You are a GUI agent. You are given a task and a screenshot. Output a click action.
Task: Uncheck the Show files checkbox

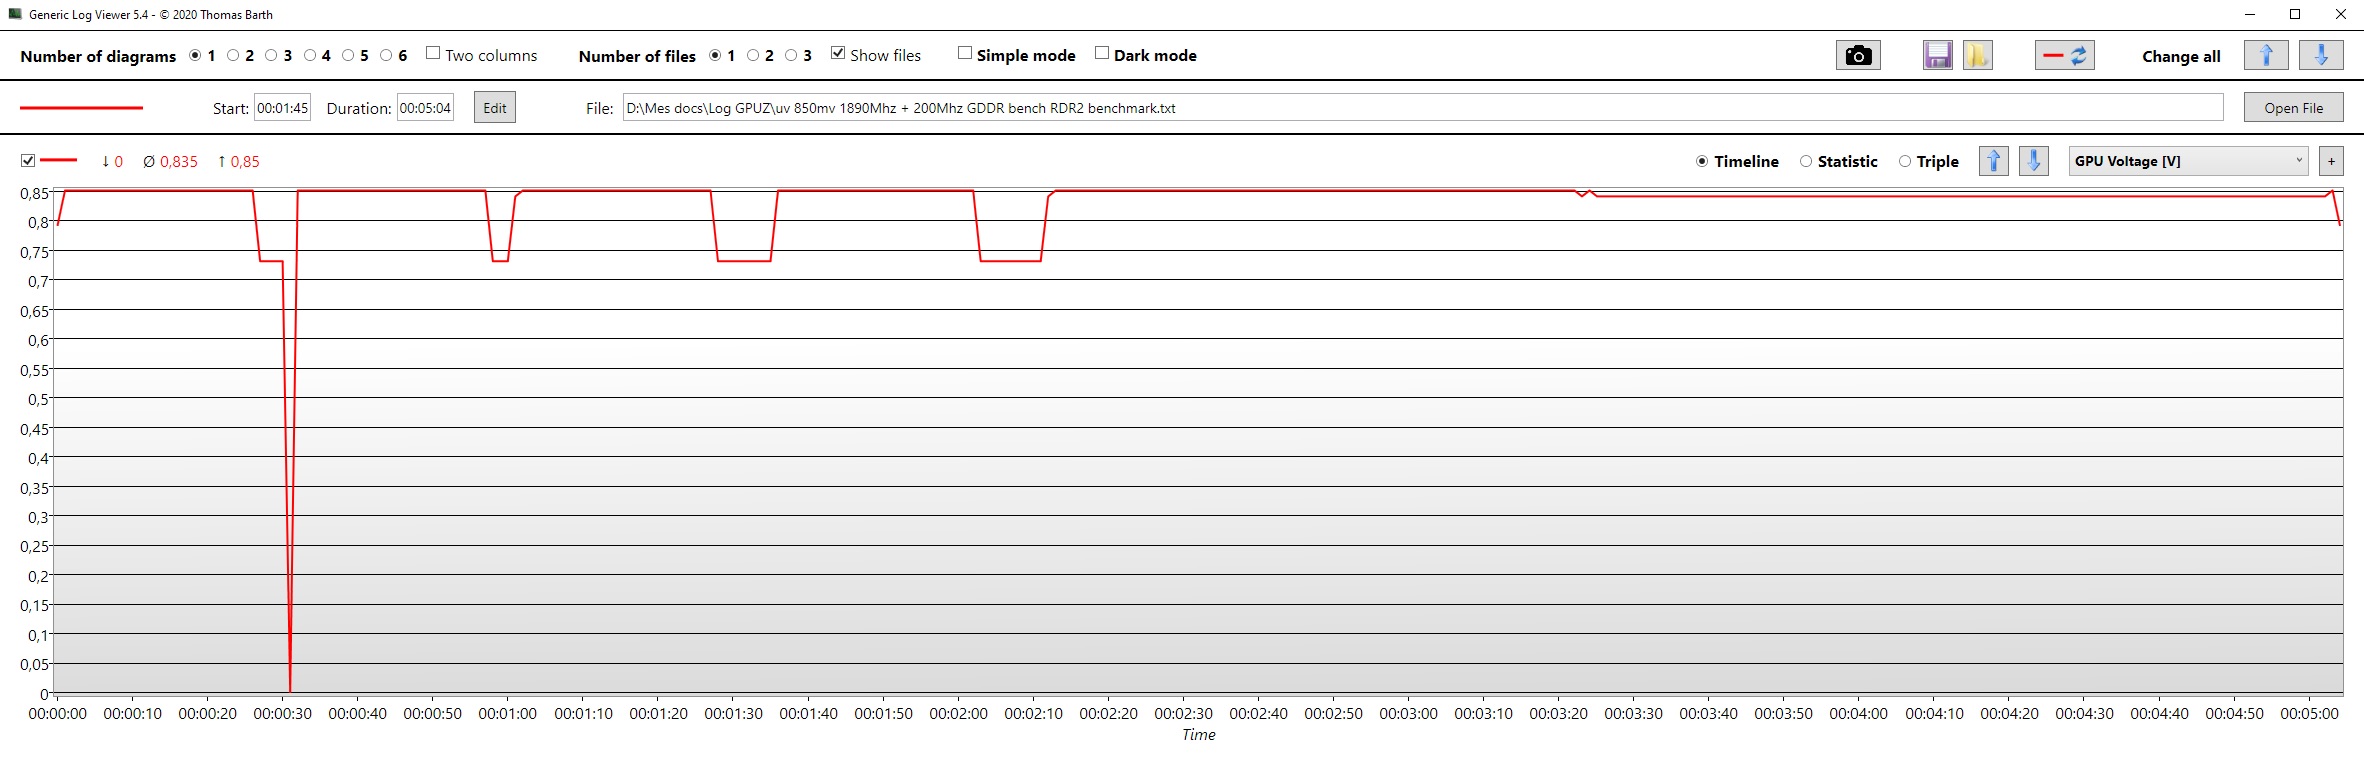[x=838, y=53]
